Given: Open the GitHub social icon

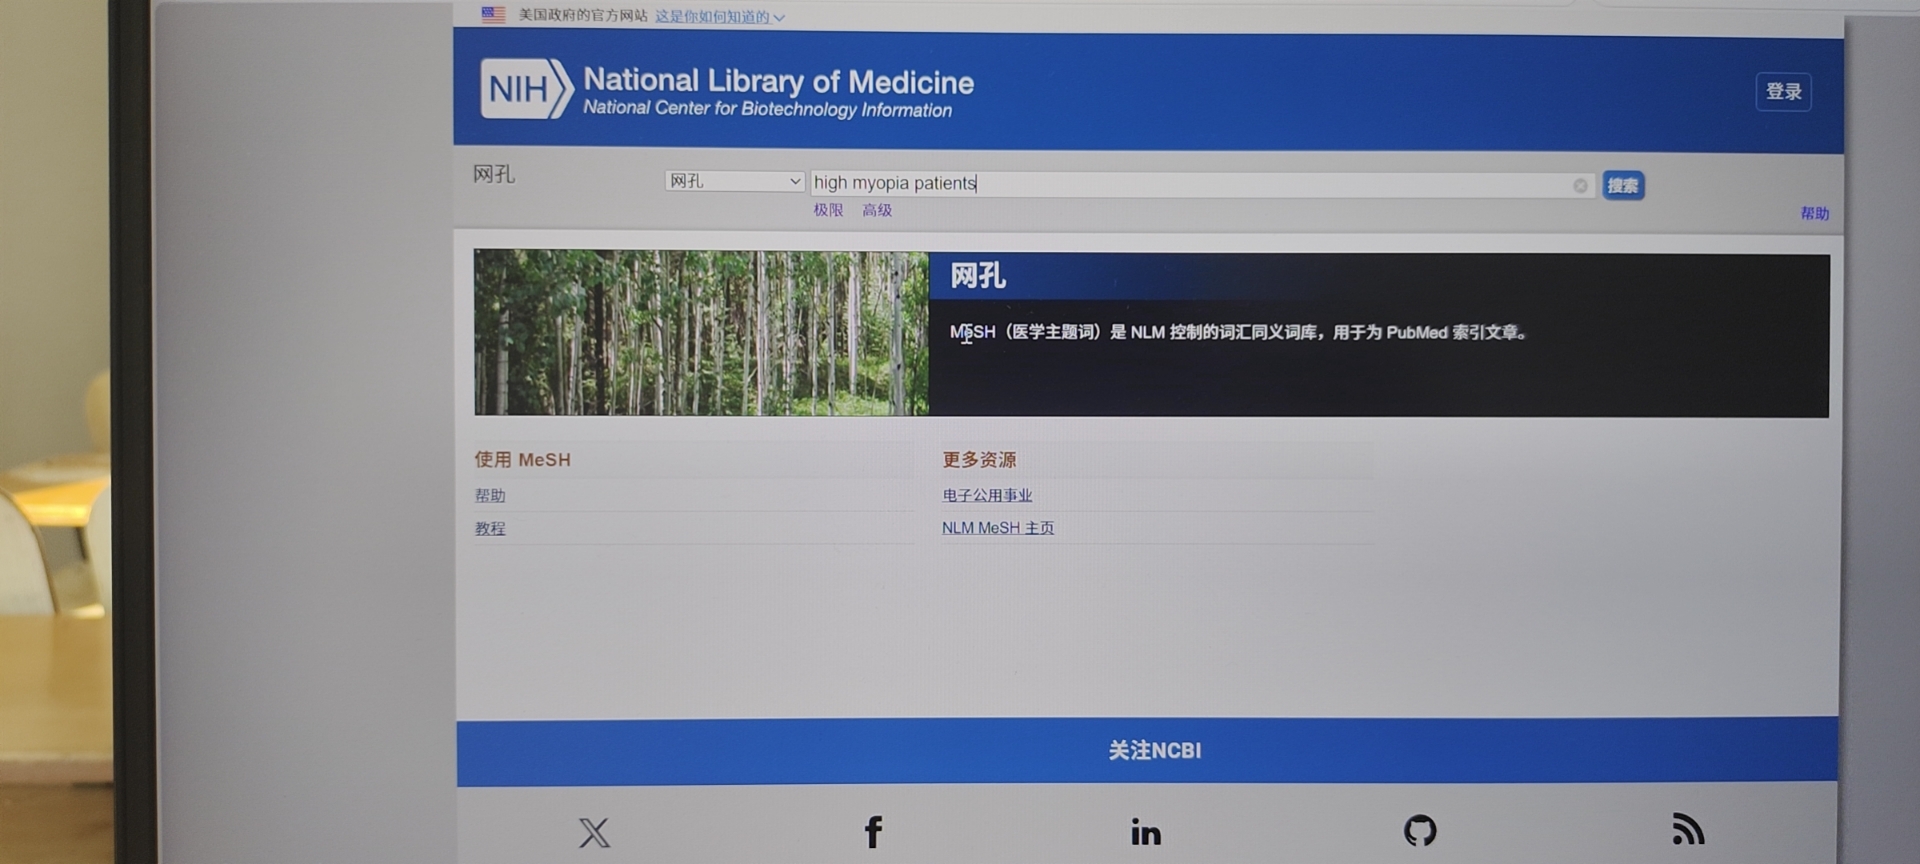Looking at the screenshot, I should [x=1420, y=830].
